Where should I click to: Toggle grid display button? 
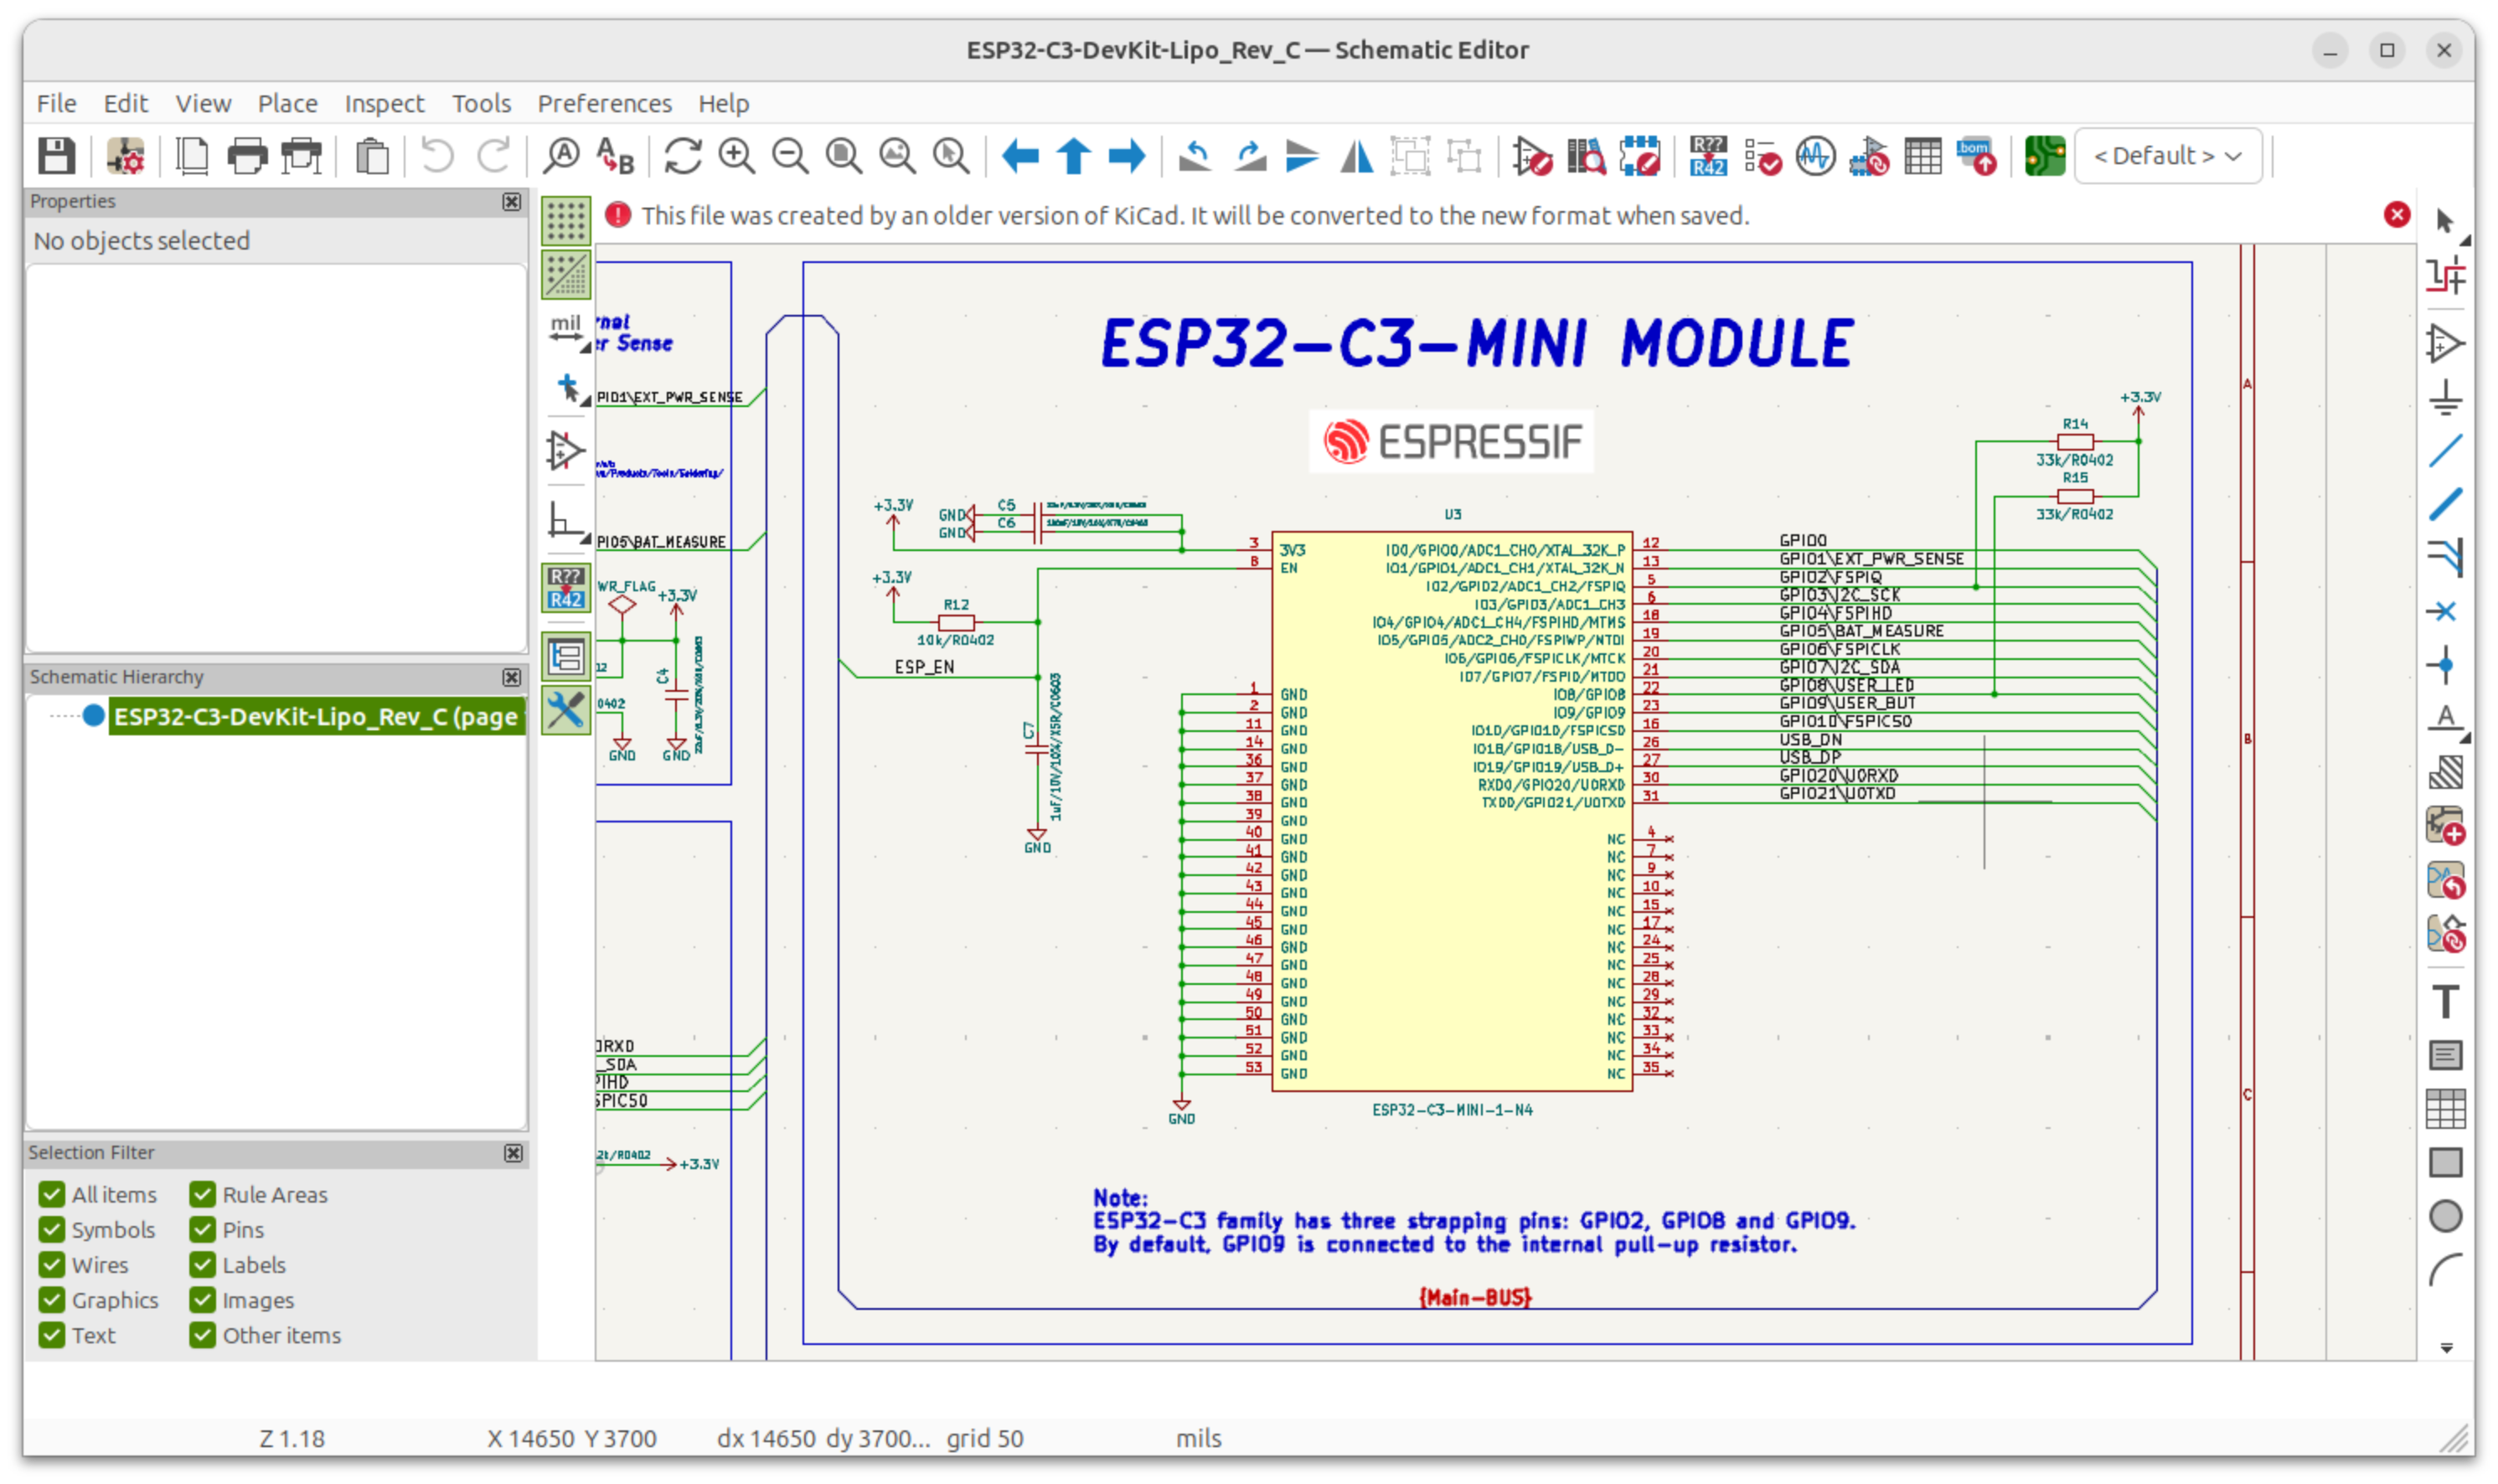coord(566,221)
